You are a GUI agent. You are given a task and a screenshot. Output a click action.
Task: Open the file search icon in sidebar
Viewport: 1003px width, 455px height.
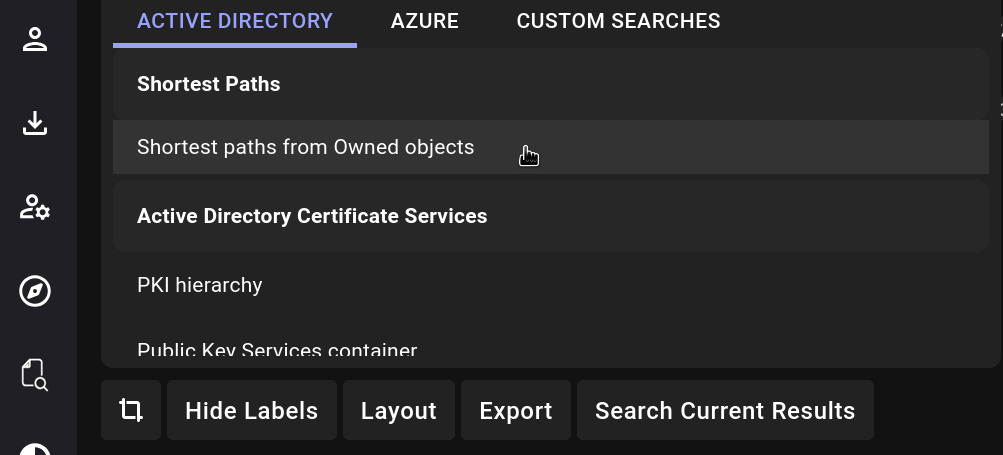(x=35, y=374)
